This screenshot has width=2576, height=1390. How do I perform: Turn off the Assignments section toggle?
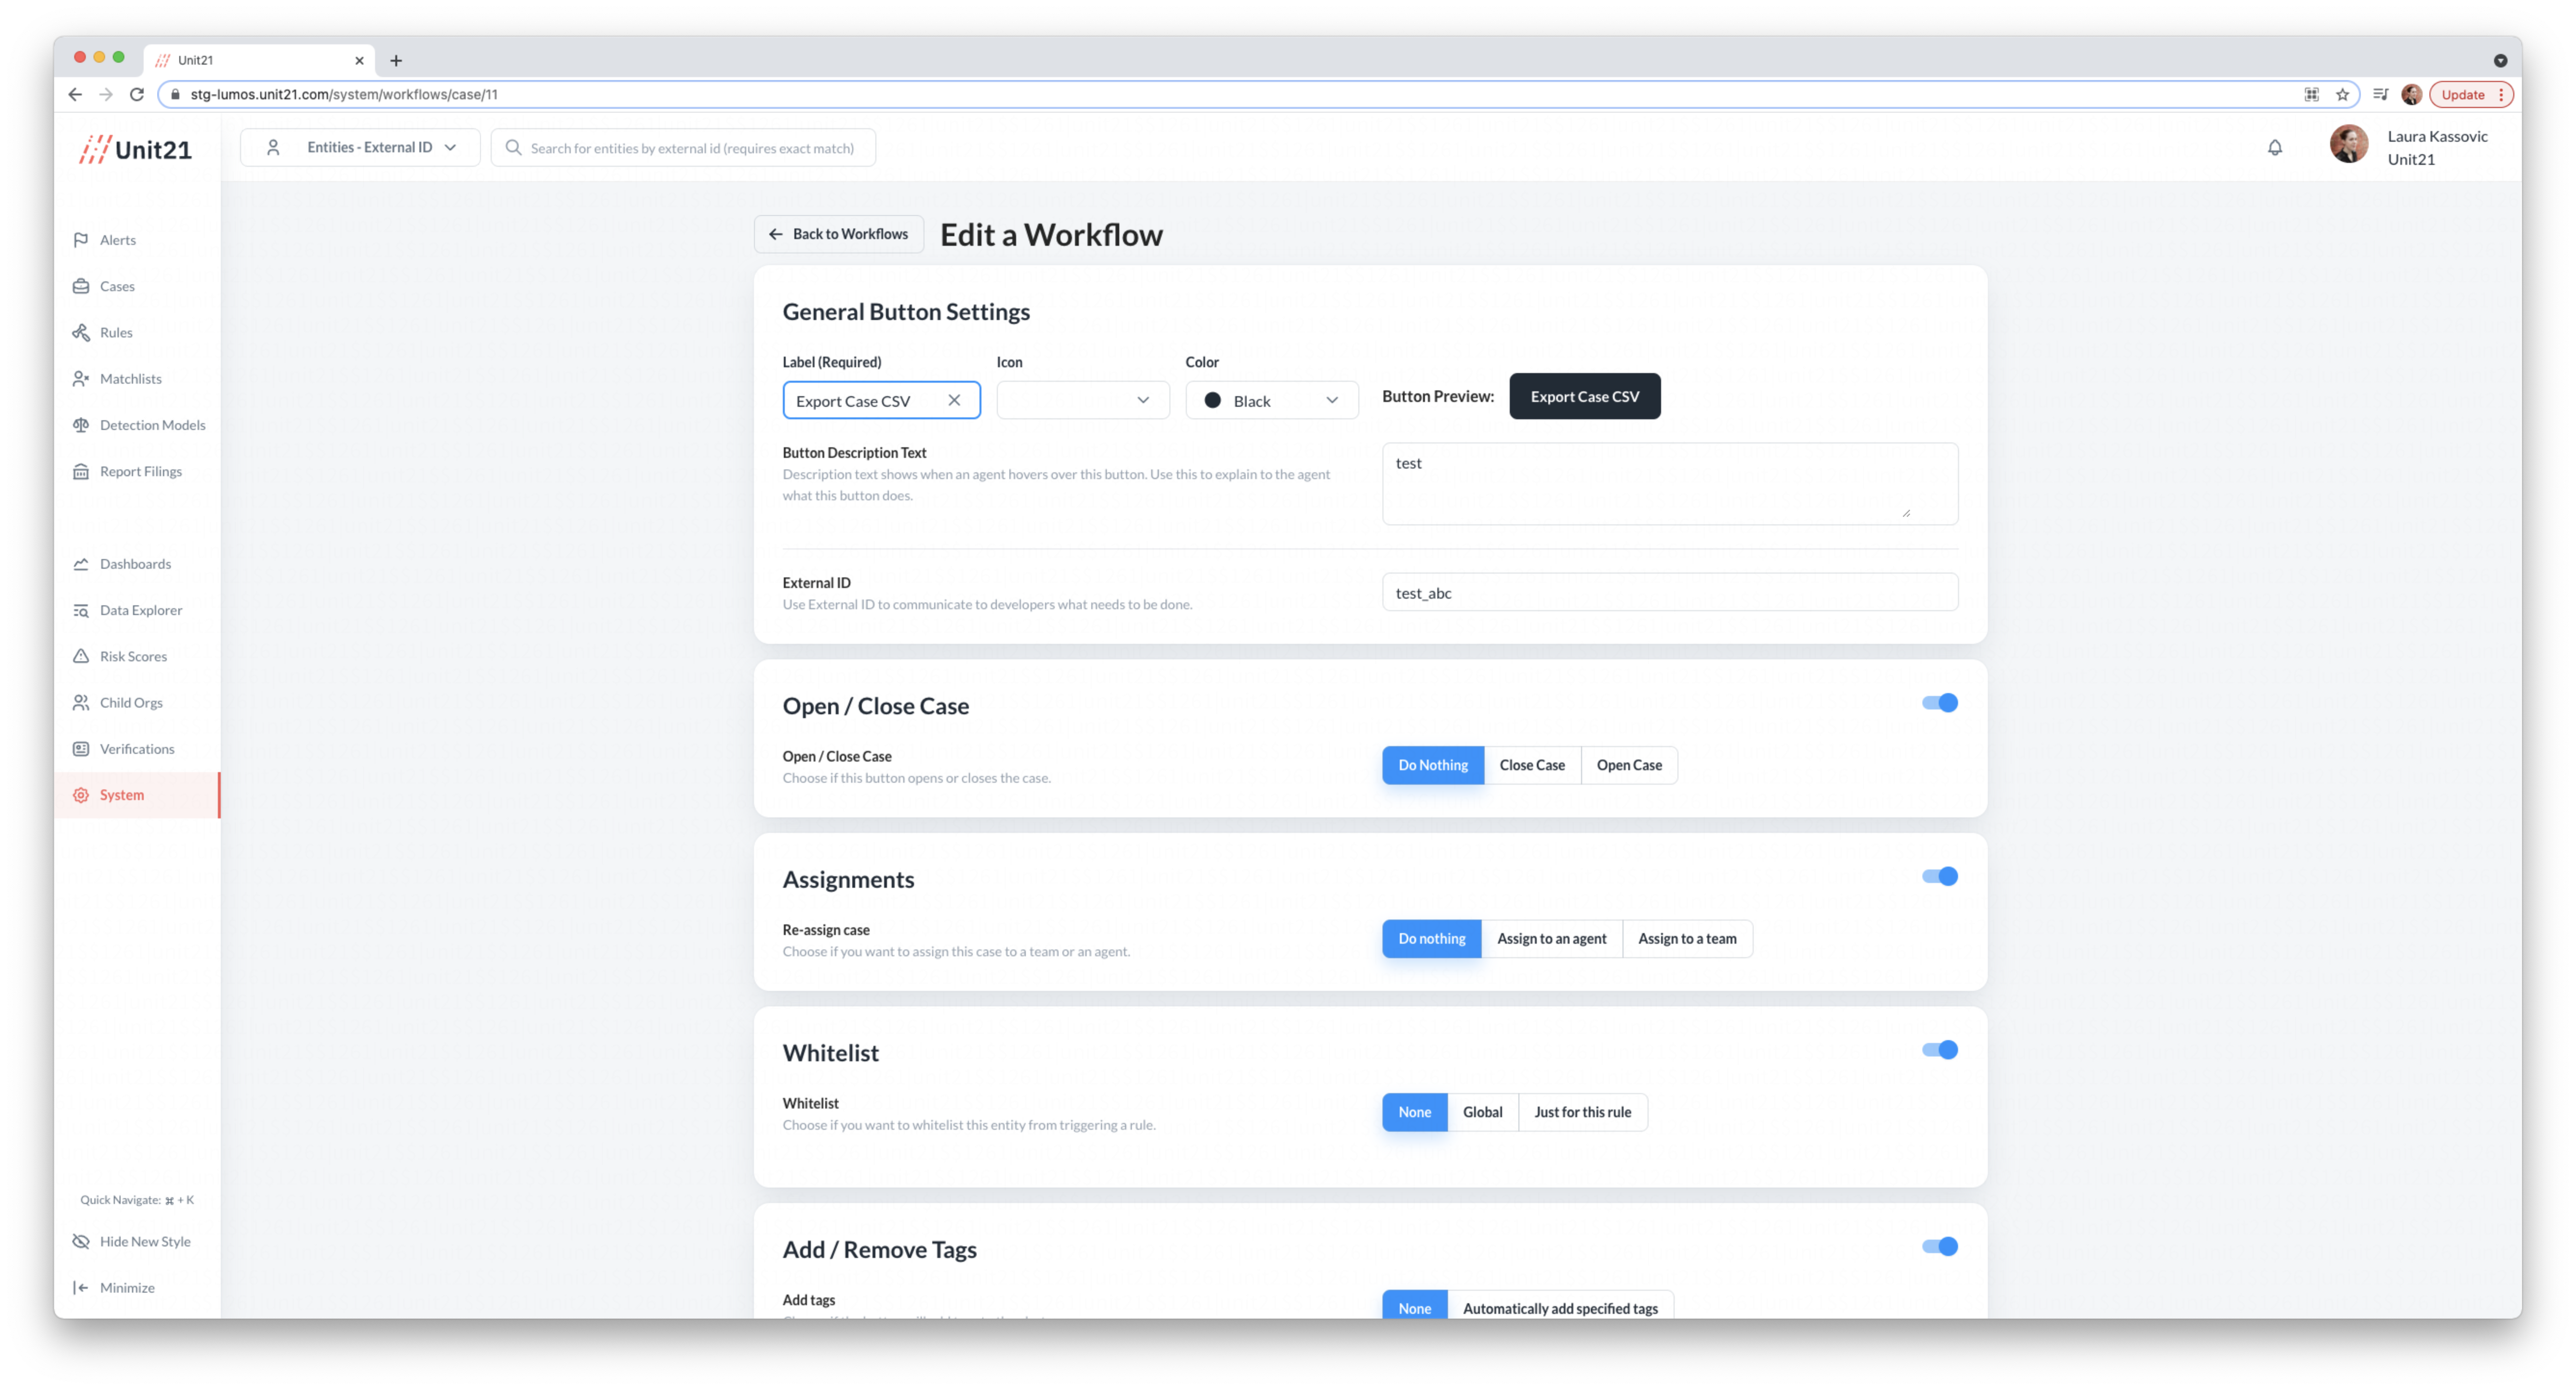pos(1939,876)
